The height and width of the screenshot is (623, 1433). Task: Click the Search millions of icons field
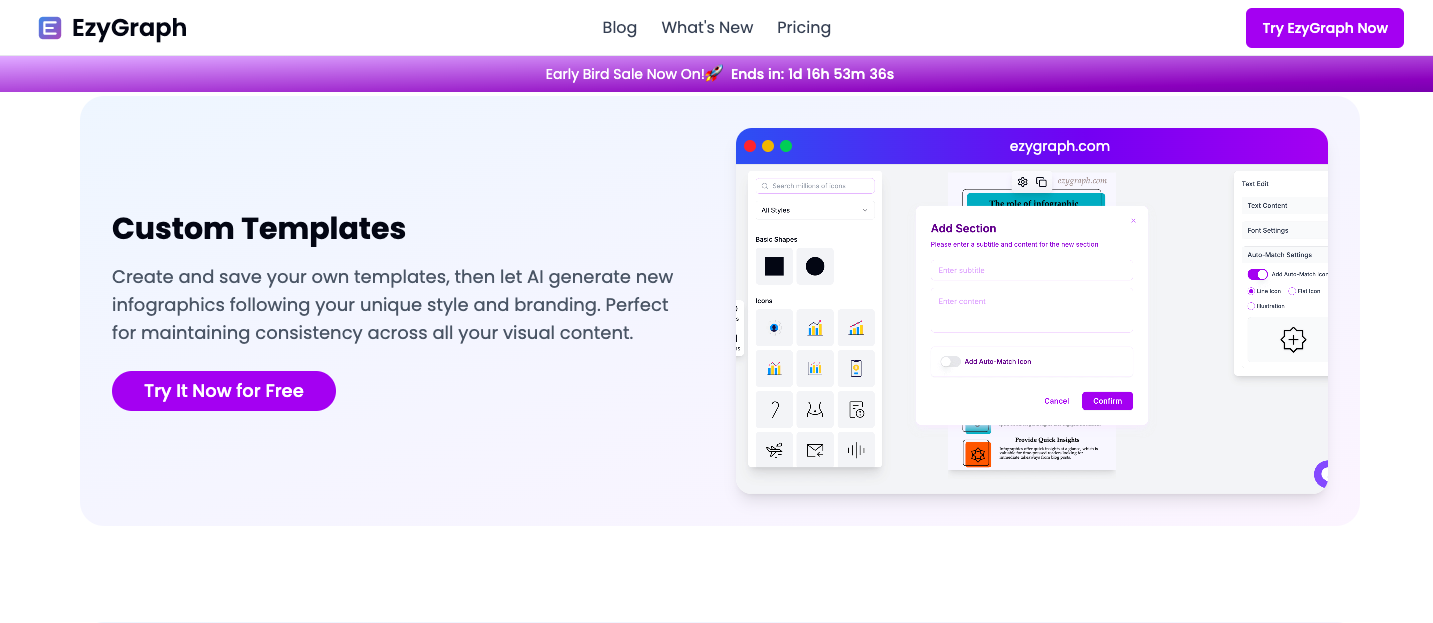pos(815,186)
